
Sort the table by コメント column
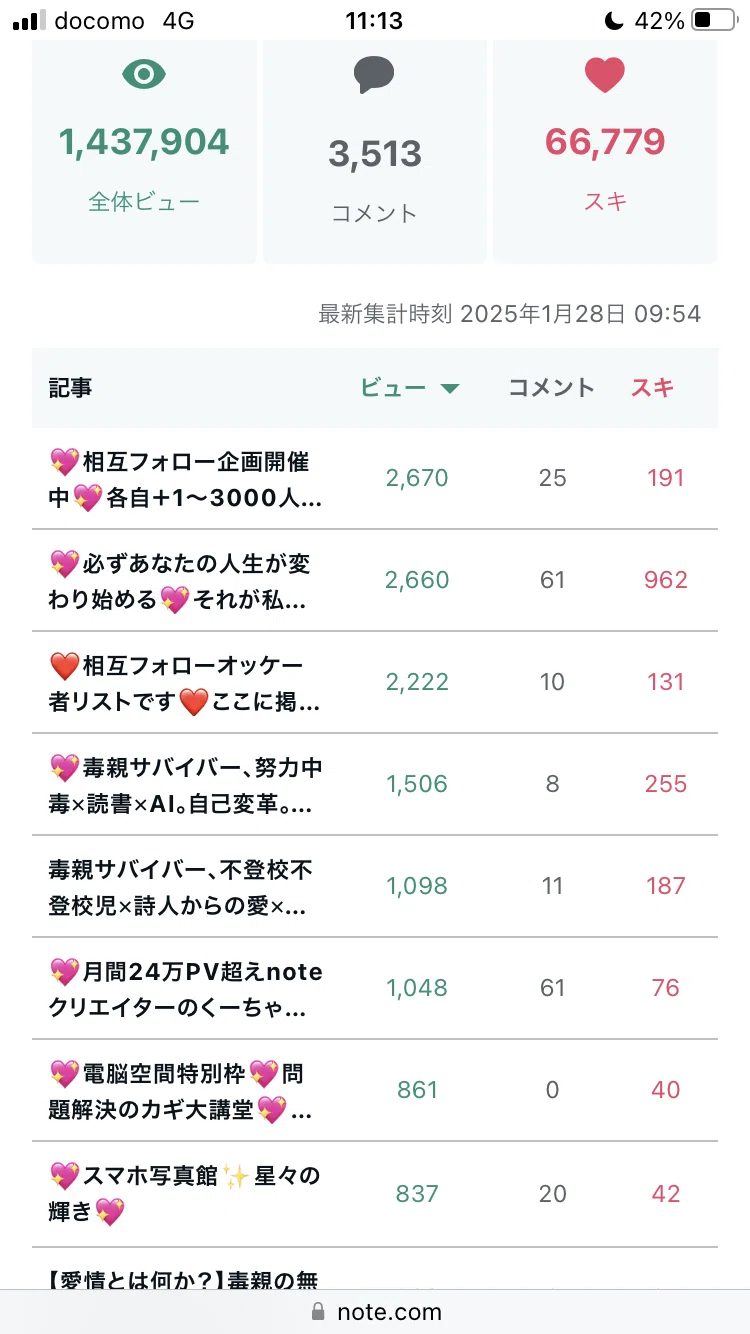click(x=552, y=388)
